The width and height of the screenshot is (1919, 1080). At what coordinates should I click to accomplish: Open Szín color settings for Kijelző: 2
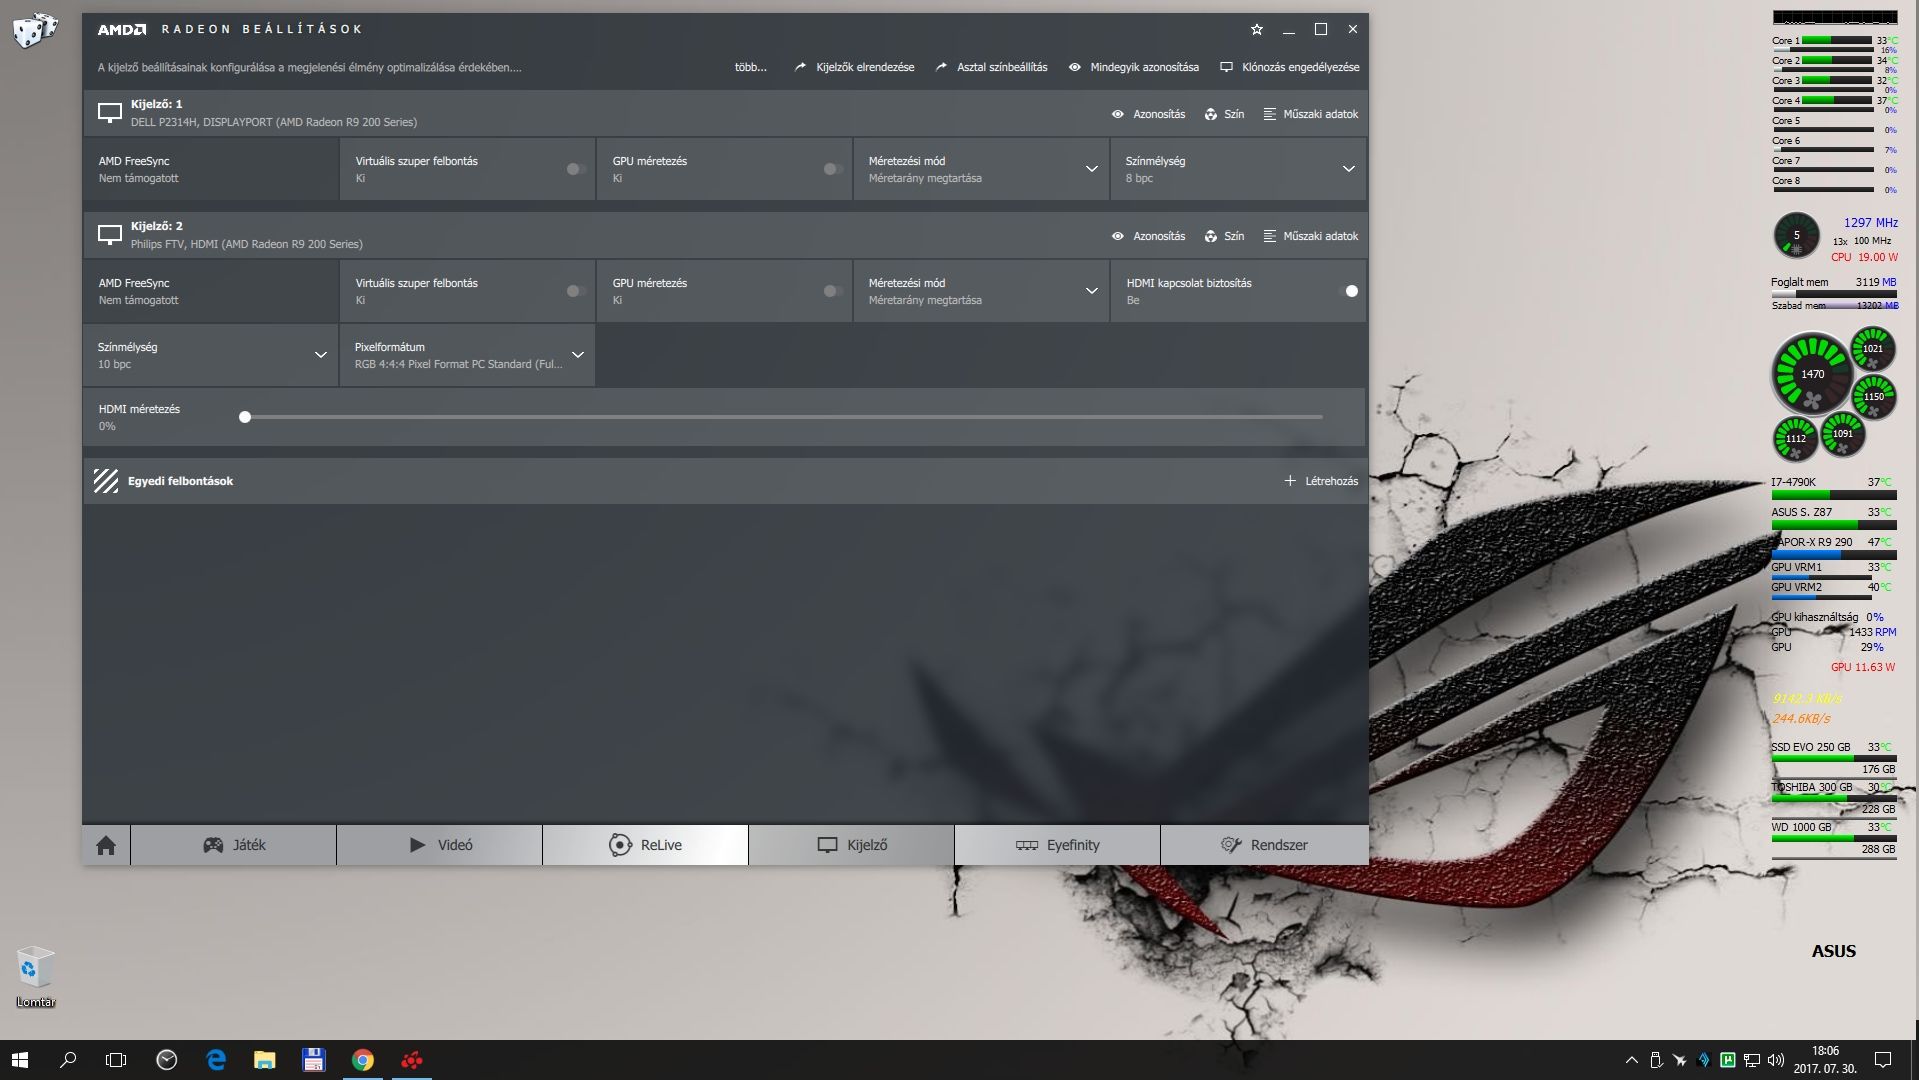[x=1224, y=236]
